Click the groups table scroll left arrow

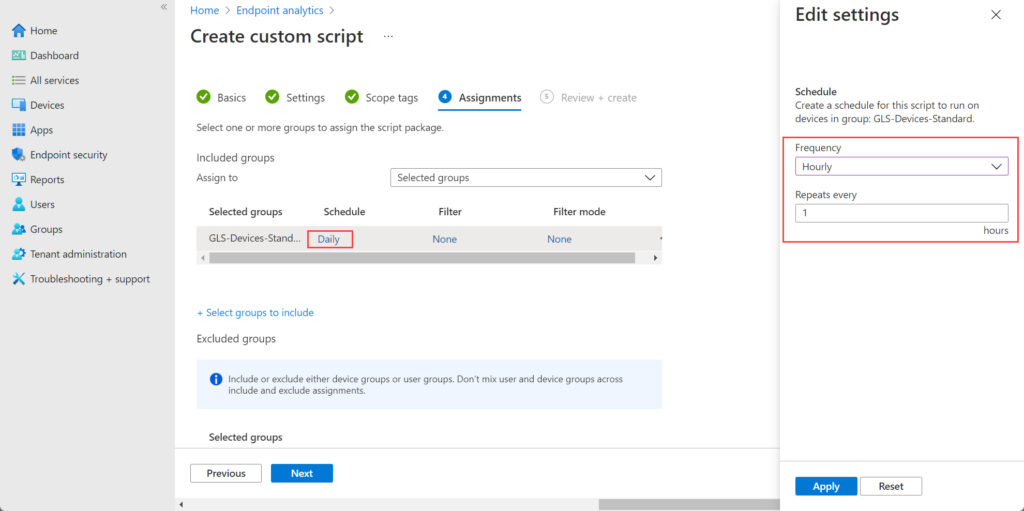pyautogui.click(x=202, y=258)
